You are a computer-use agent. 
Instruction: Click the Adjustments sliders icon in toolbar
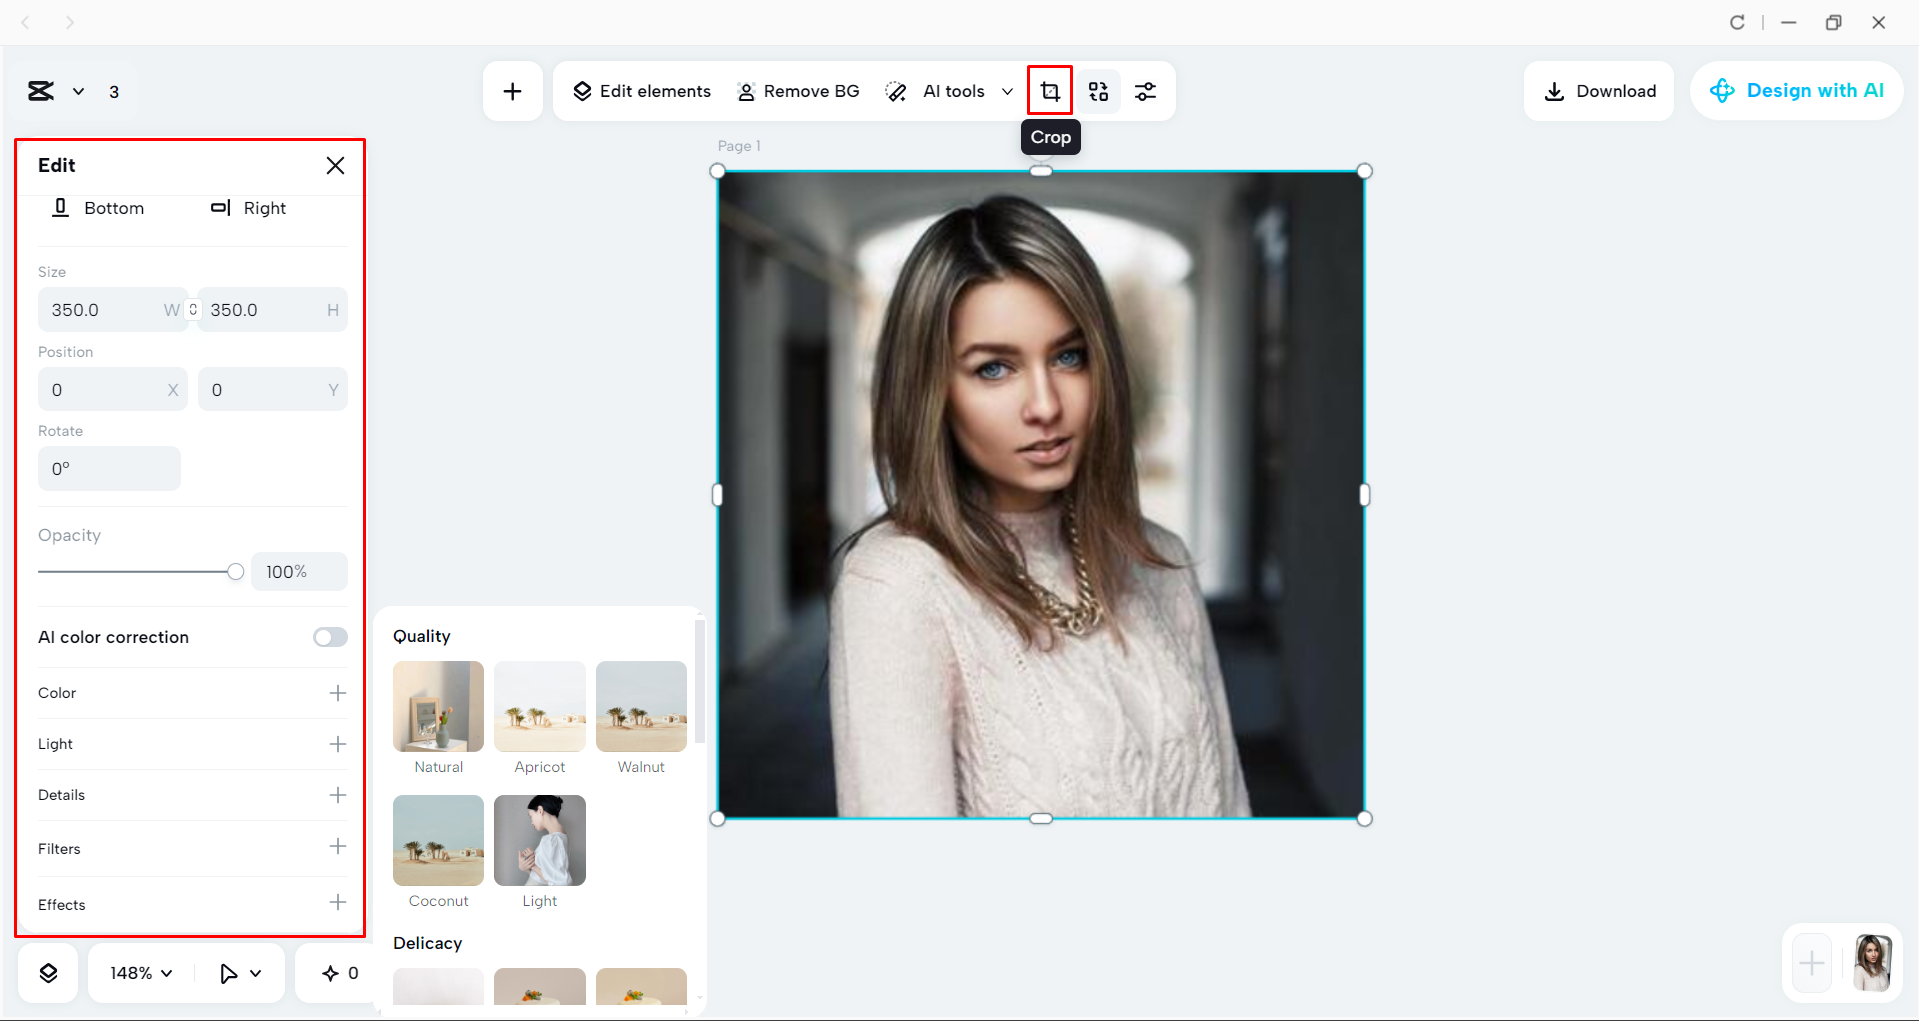tap(1146, 91)
